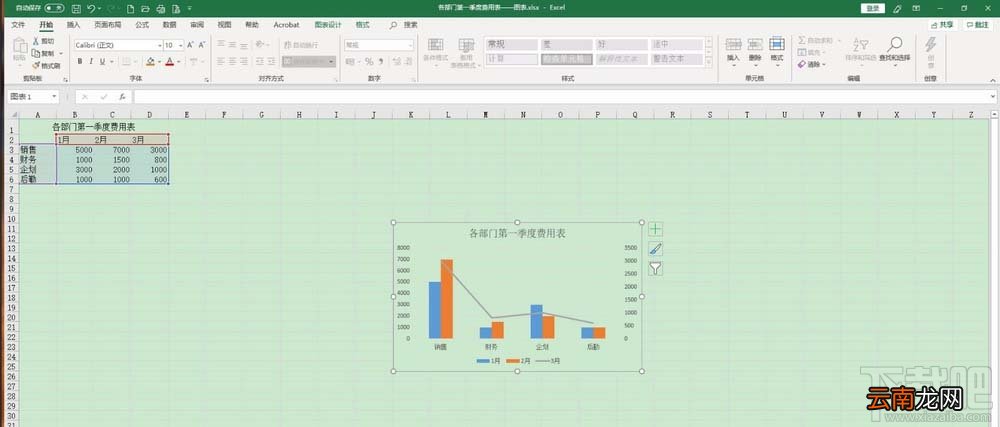Decrease font size with smaller A icon
This screenshot has height=427, width=1000.
click(x=202, y=45)
